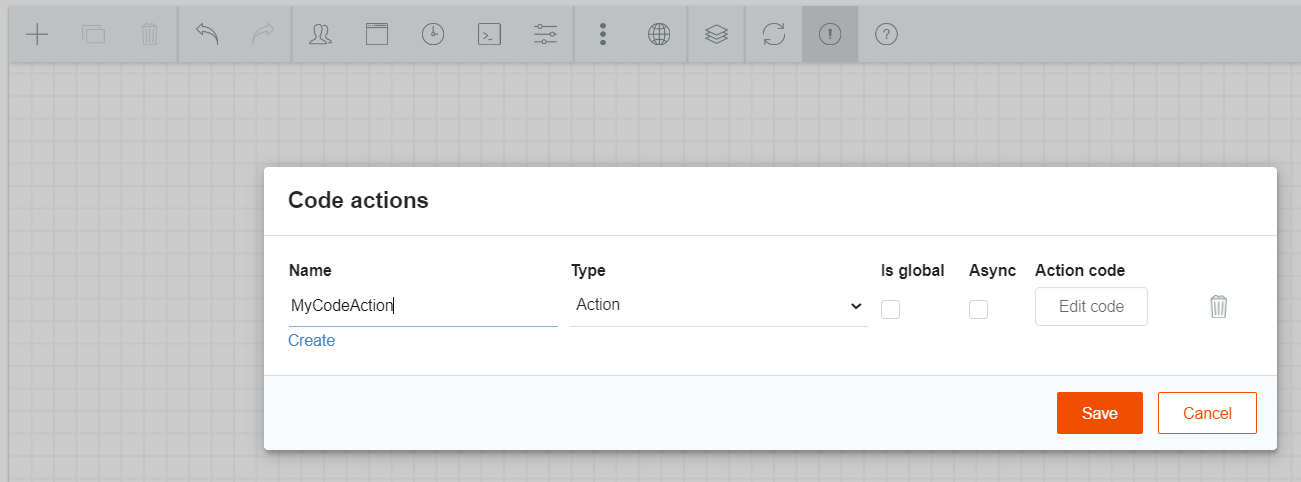Click the redo arrow icon
This screenshot has width=1301, height=482.
(263, 34)
